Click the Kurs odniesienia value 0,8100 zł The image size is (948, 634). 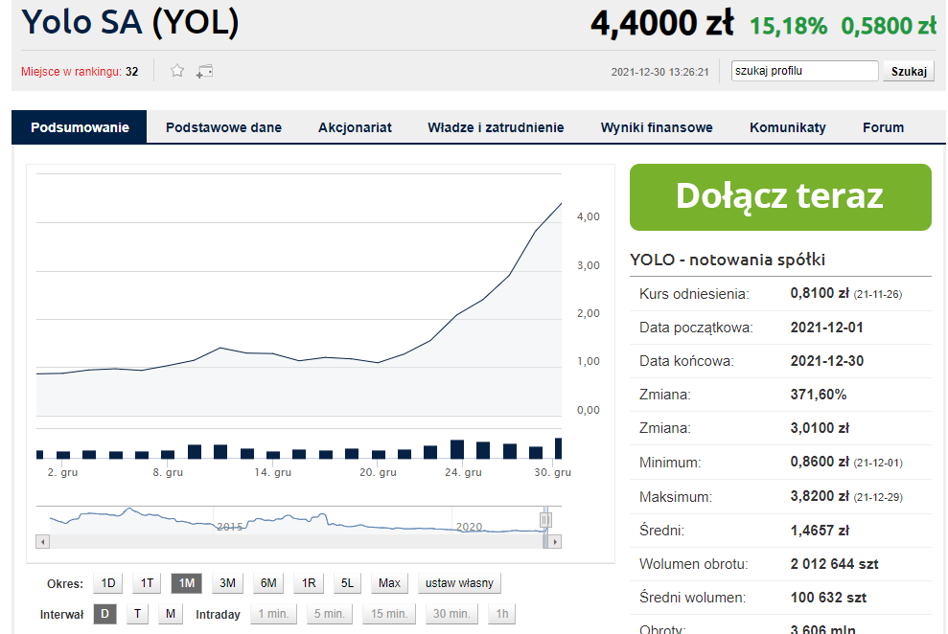click(x=820, y=293)
